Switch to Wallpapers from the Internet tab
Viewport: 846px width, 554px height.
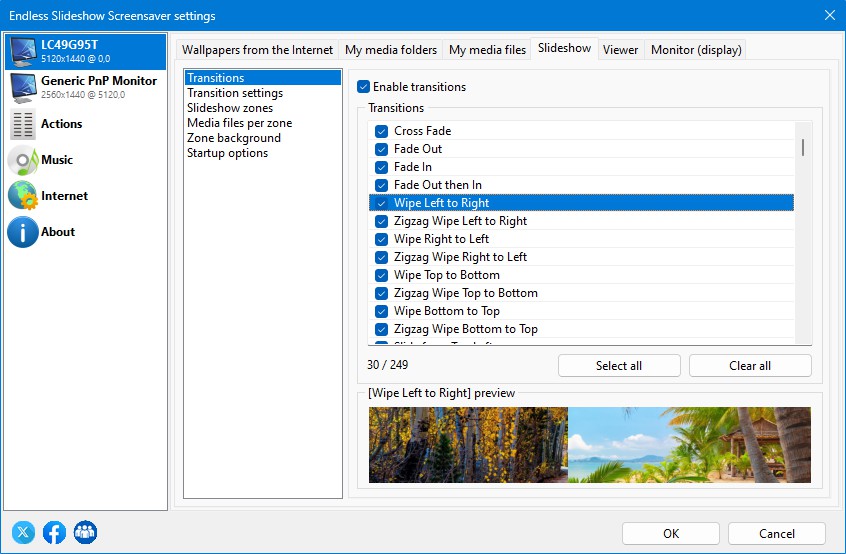click(x=257, y=50)
